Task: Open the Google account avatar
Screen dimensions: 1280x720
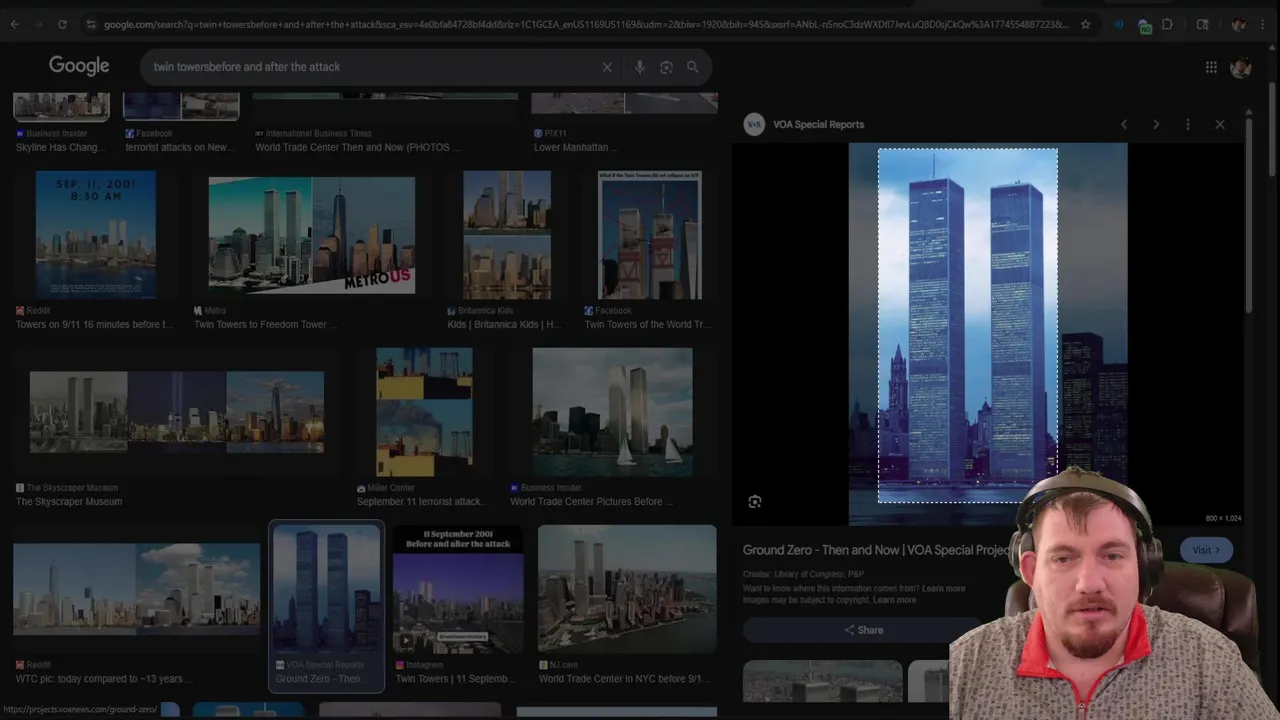Action: (x=1241, y=67)
